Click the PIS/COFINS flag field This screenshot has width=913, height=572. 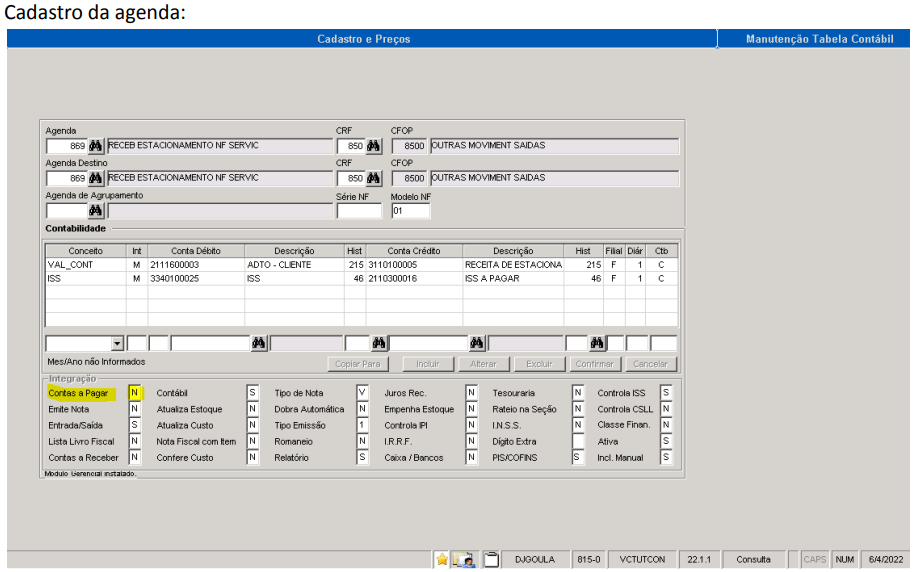(x=578, y=457)
